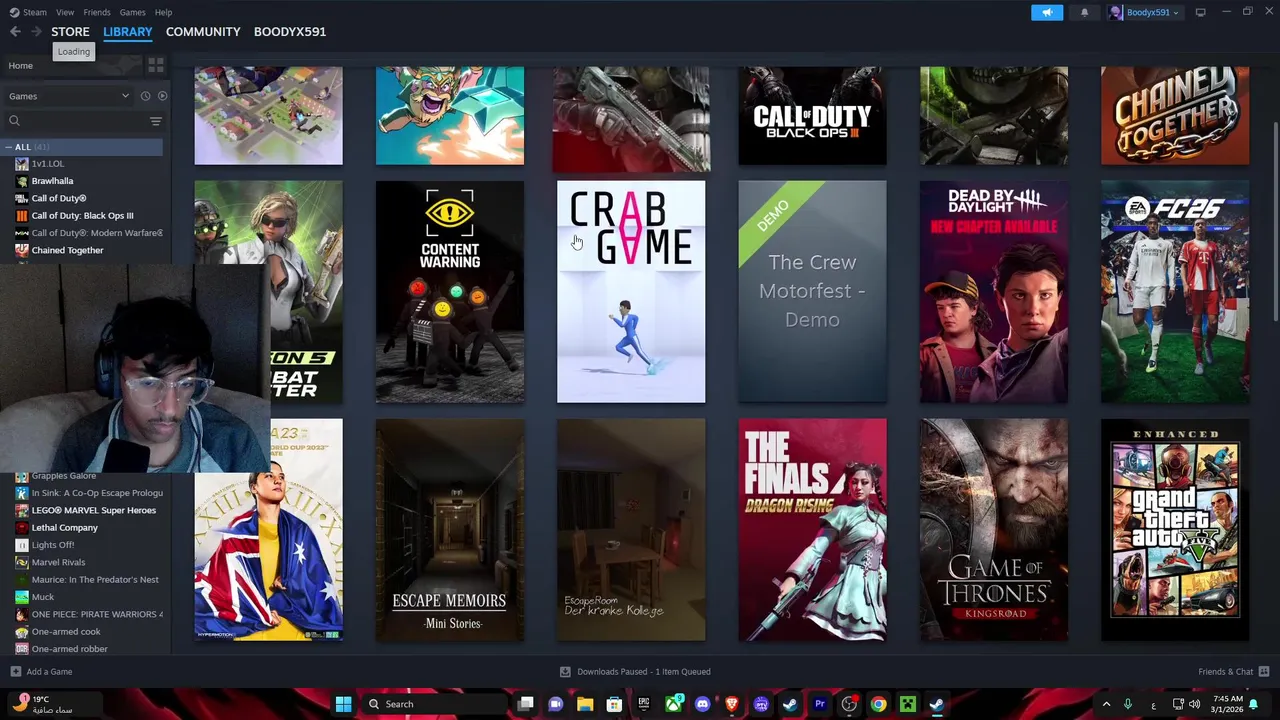1280x720 pixels.
Task: Click the Add a Game plus icon
Action: point(15,672)
